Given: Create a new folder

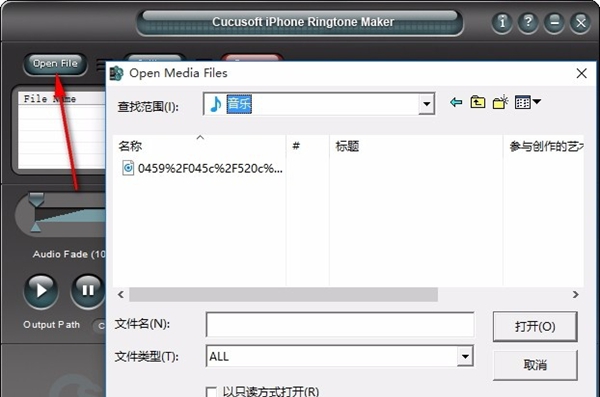Looking at the screenshot, I should coord(501,102).
